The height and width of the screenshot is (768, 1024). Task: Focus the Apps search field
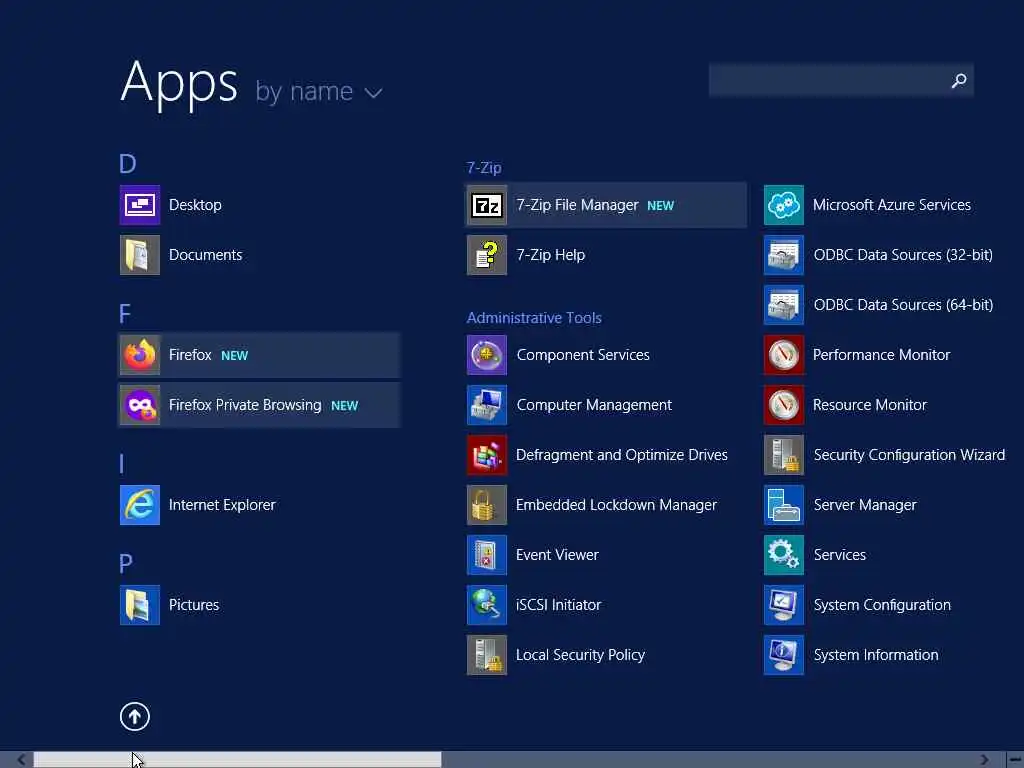point(841,80)
